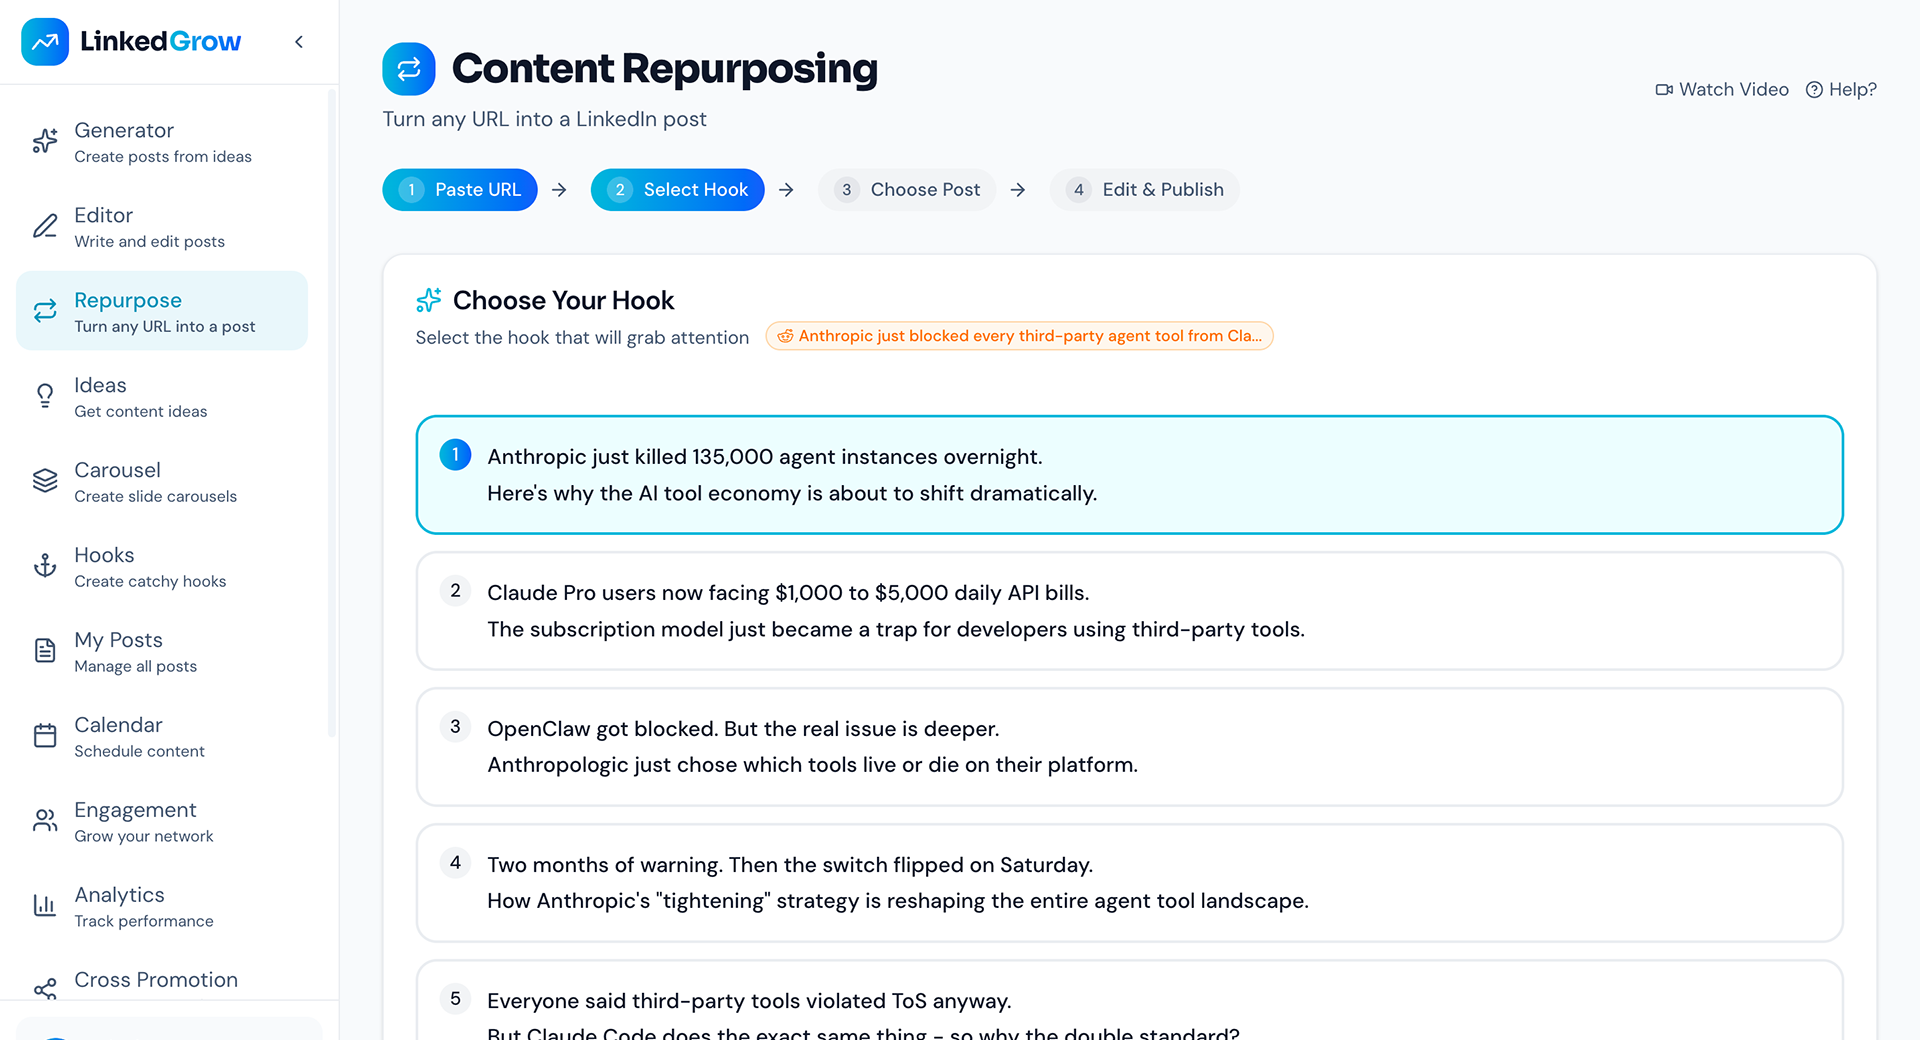The height and width of the screenshot is (1040, 1920).
Task: Click the Repurpose arrows icon in sidebar
Action: click(x=45, y=311)
